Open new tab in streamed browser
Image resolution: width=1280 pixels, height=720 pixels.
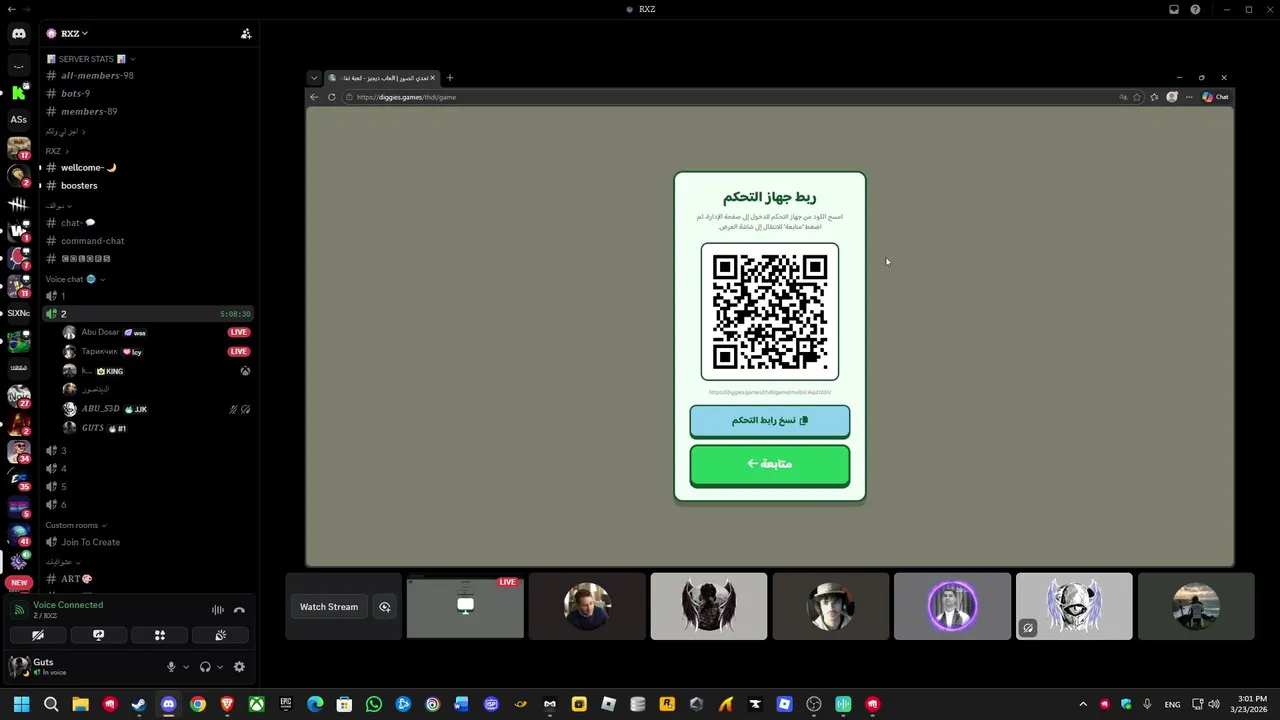pos(450,78)
